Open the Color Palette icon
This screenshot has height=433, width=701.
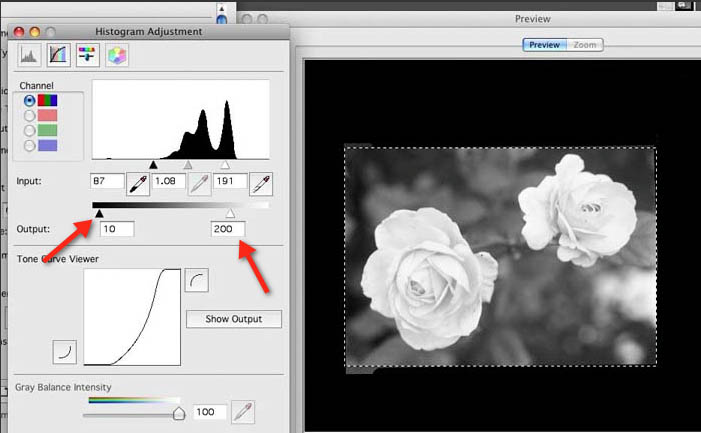pos(117,55)
